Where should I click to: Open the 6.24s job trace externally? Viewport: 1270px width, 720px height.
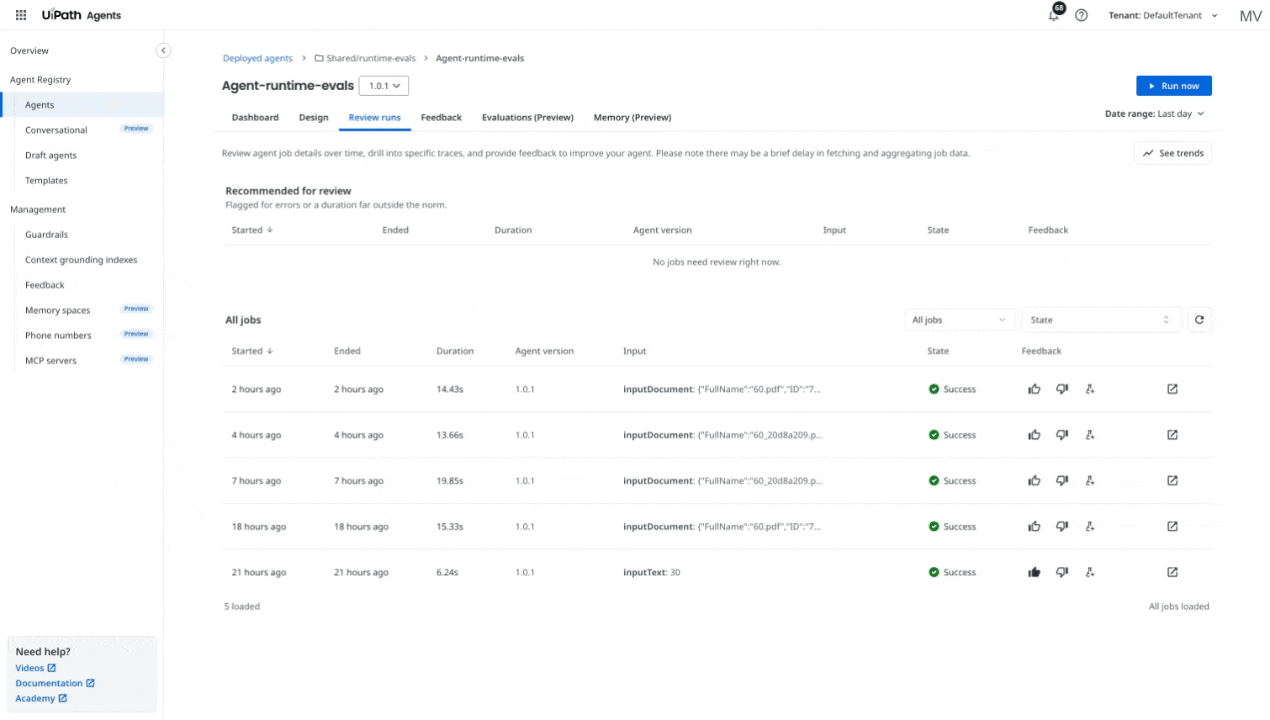pos(1172,572)
